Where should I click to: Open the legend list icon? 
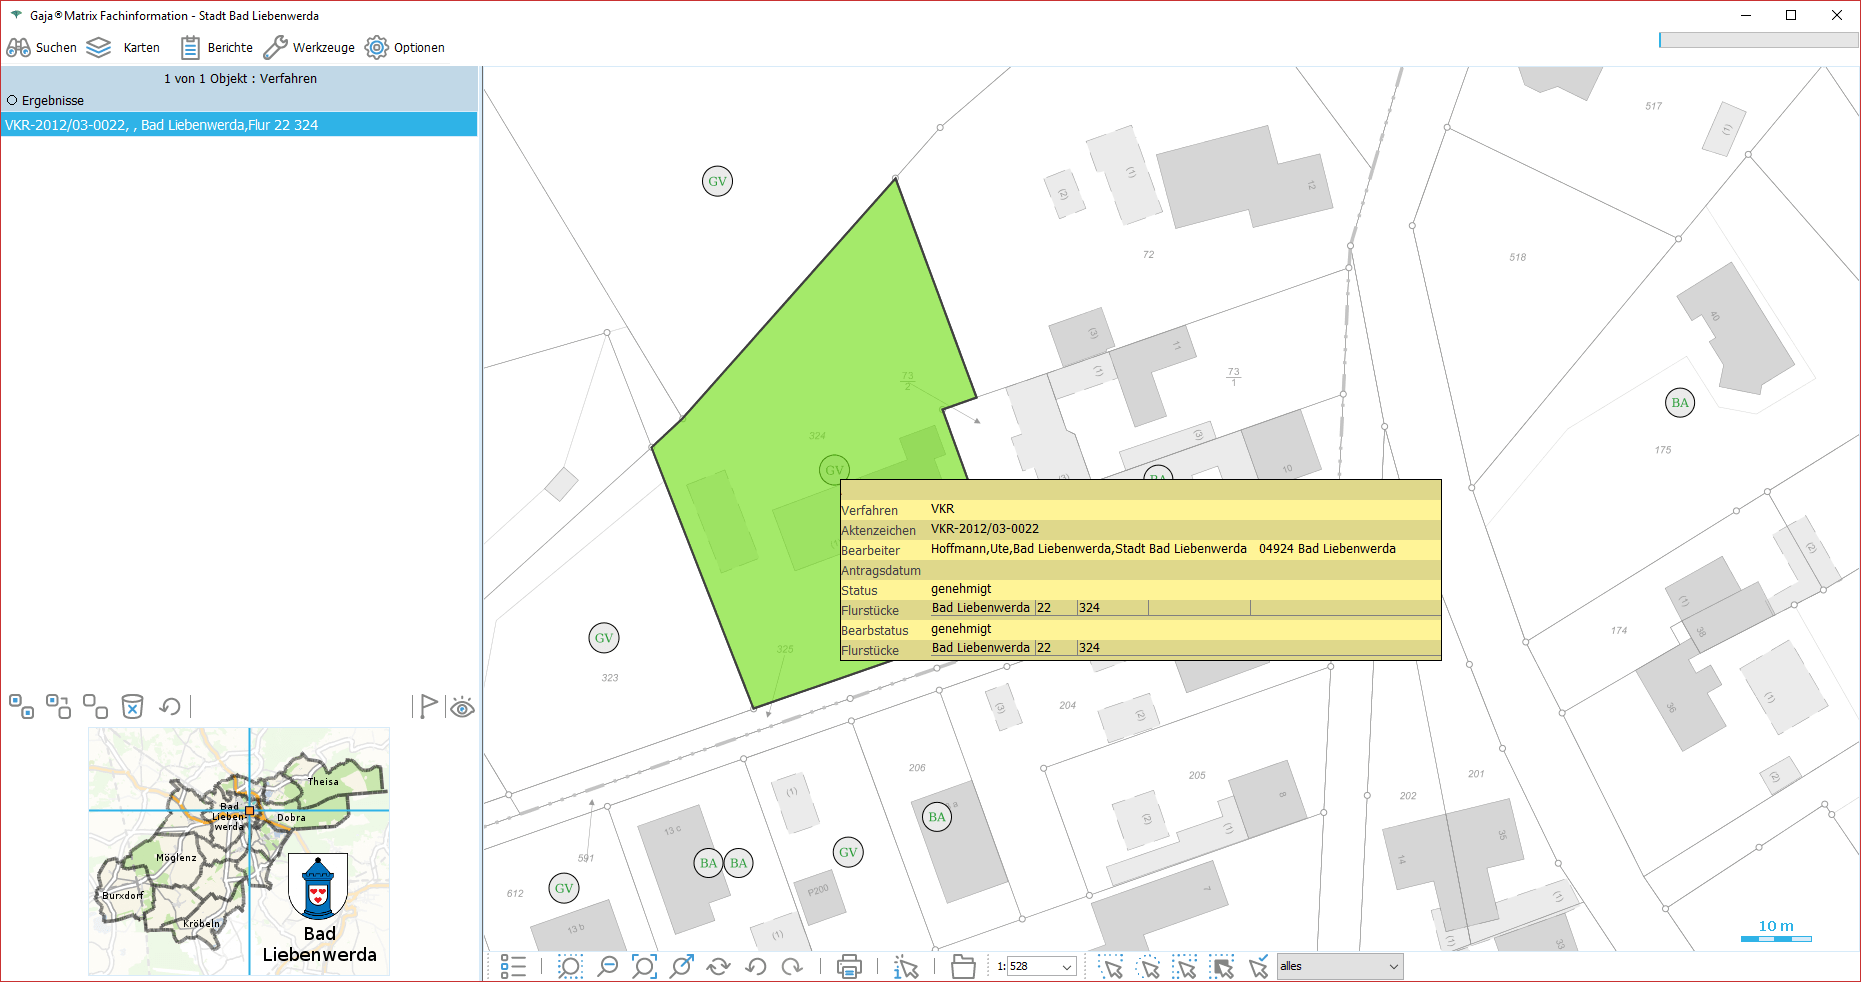(513, 966)
